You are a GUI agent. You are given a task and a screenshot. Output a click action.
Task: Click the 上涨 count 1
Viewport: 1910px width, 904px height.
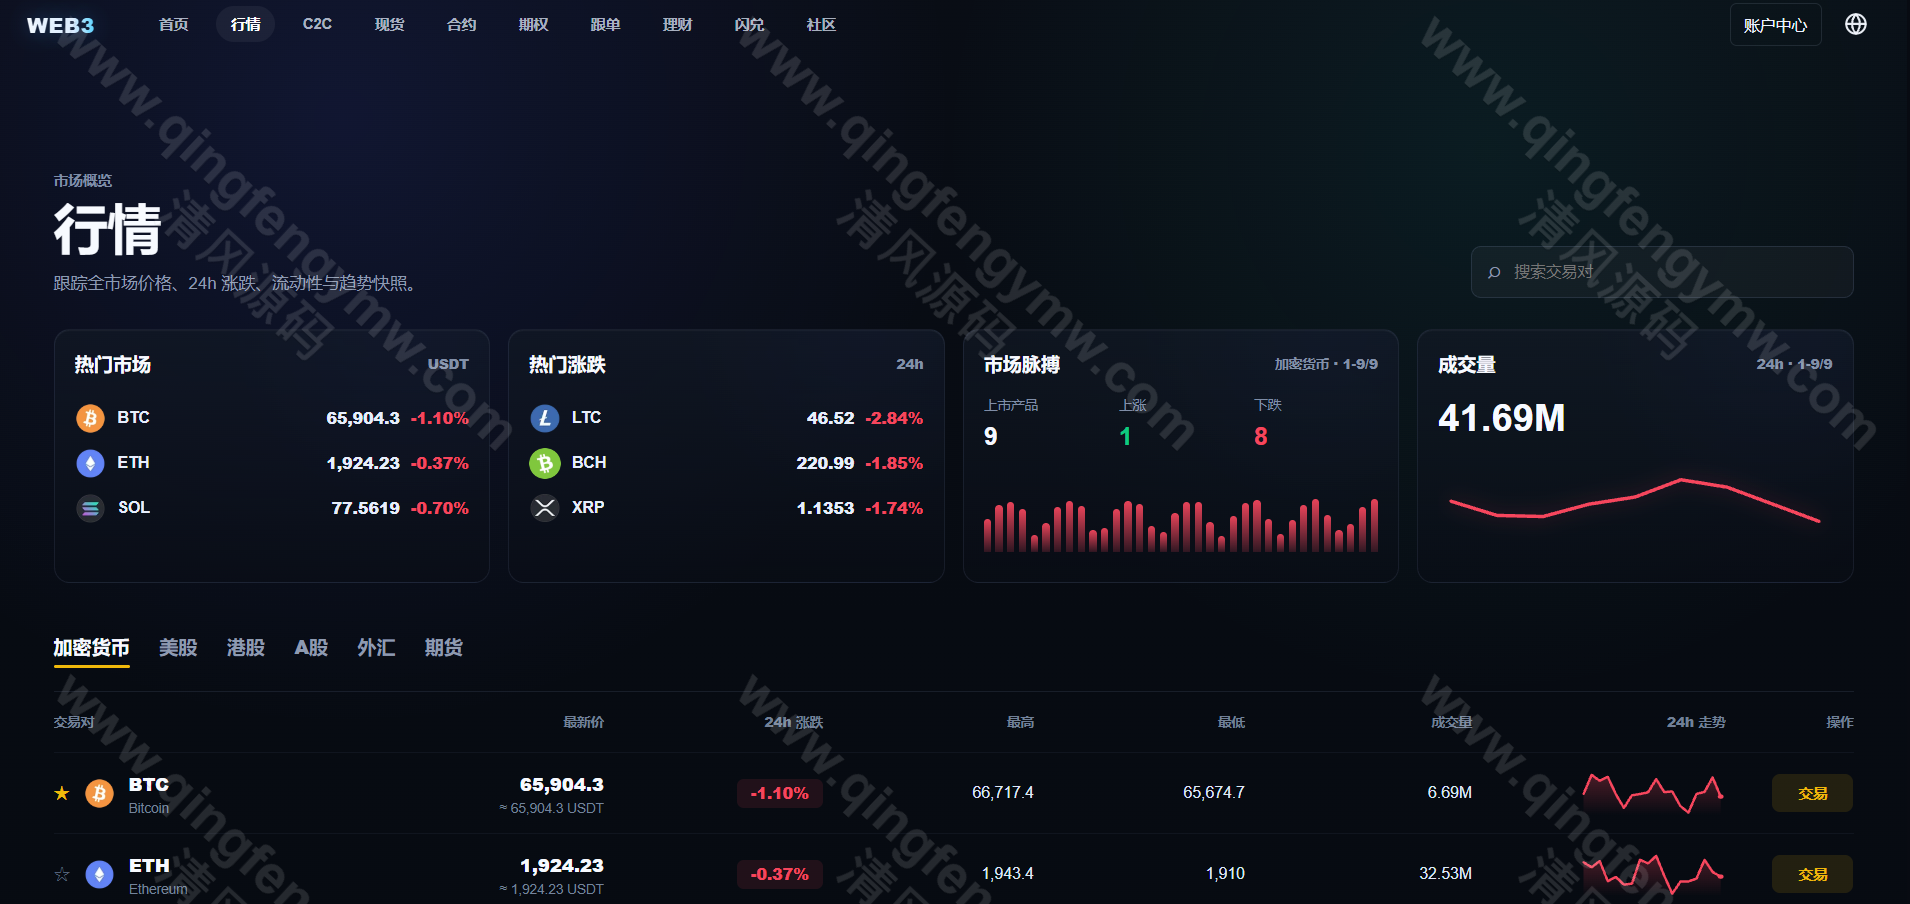tap(1125, 437)
